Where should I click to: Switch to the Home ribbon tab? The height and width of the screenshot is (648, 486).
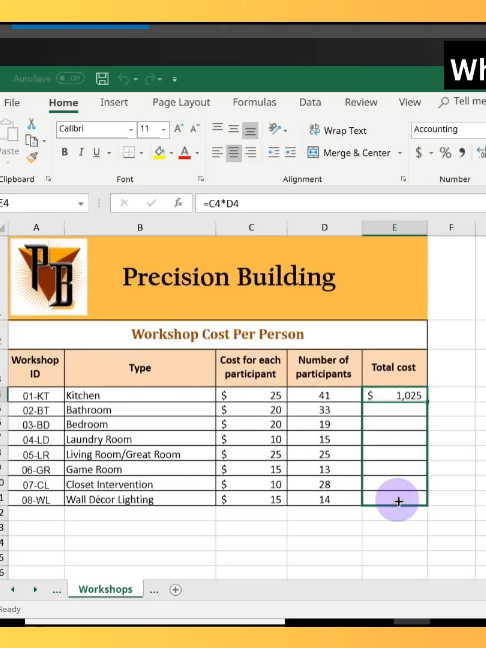[x=63, y=102]
